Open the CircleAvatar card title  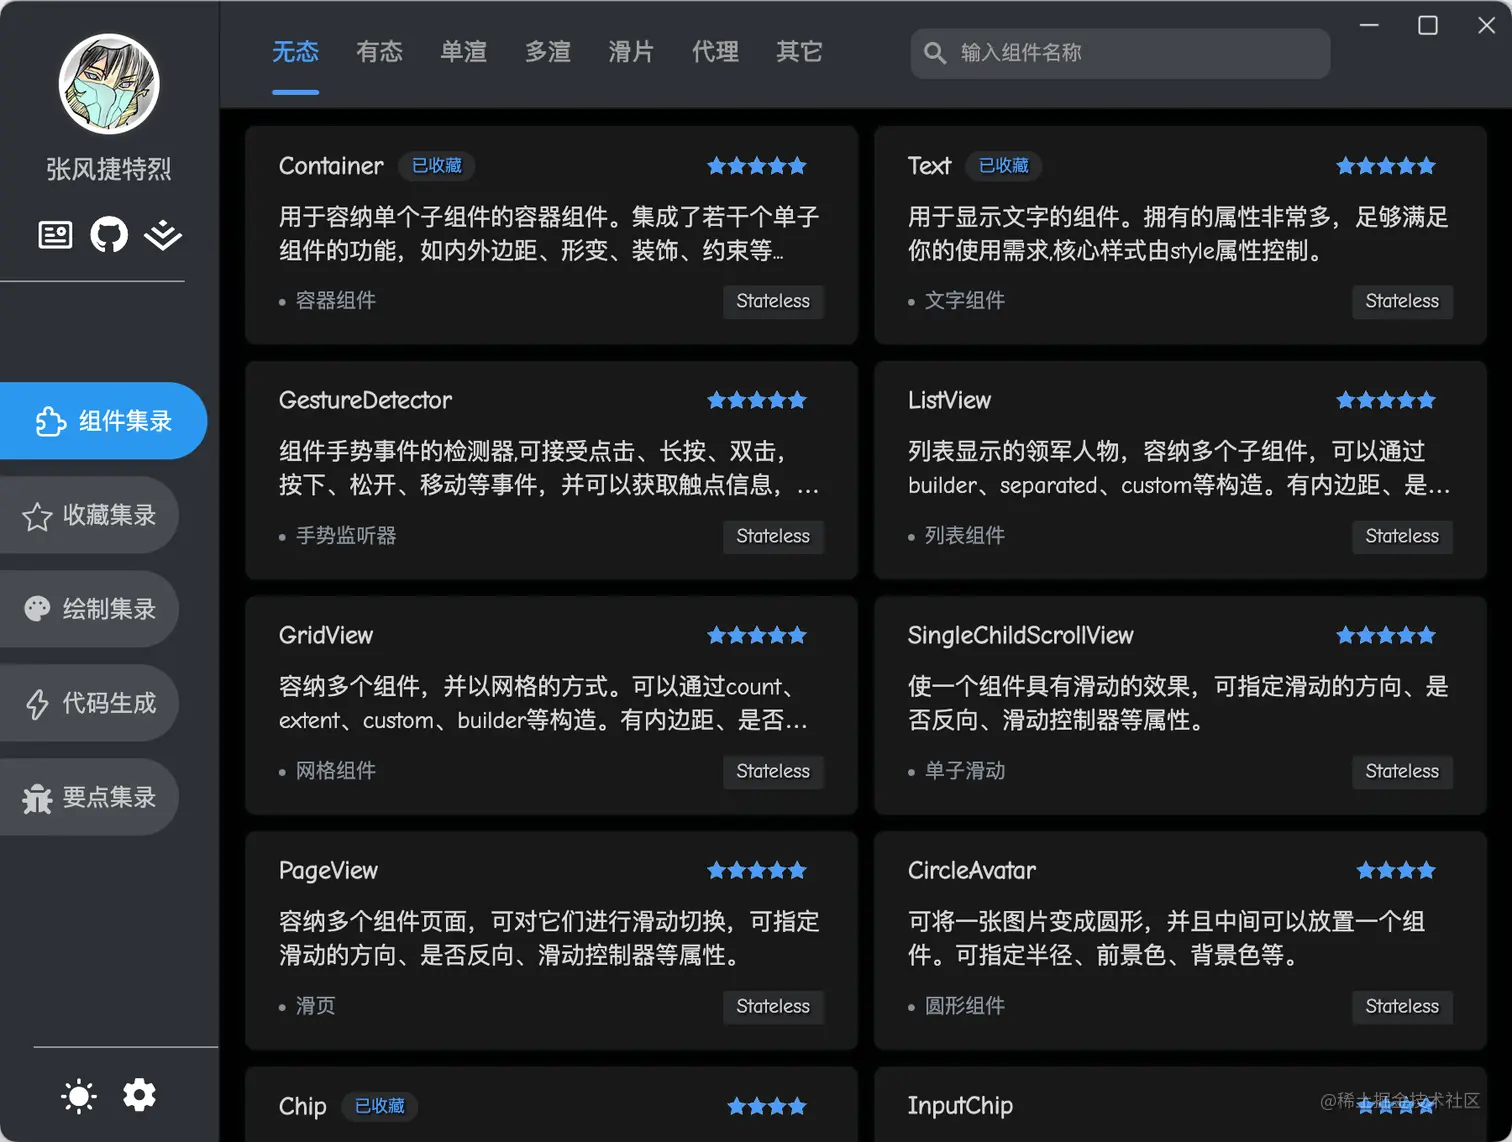click(972, 870)
